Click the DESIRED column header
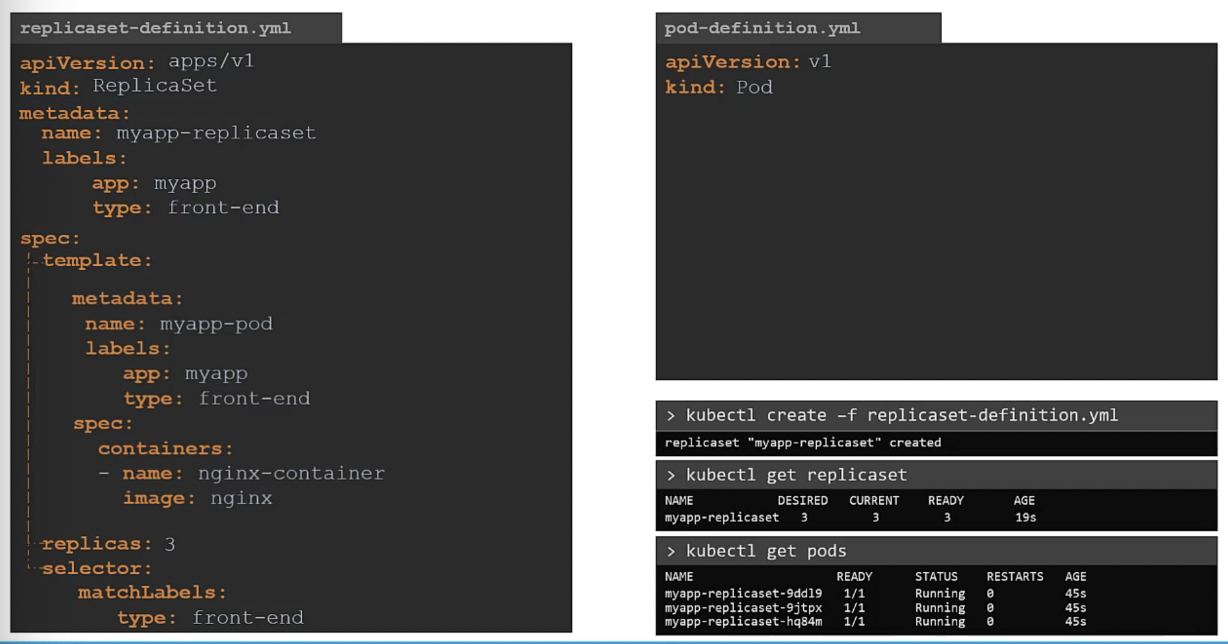Image resolution: width=1228 pixels, height=644 pixels. (x=803, y=500)
